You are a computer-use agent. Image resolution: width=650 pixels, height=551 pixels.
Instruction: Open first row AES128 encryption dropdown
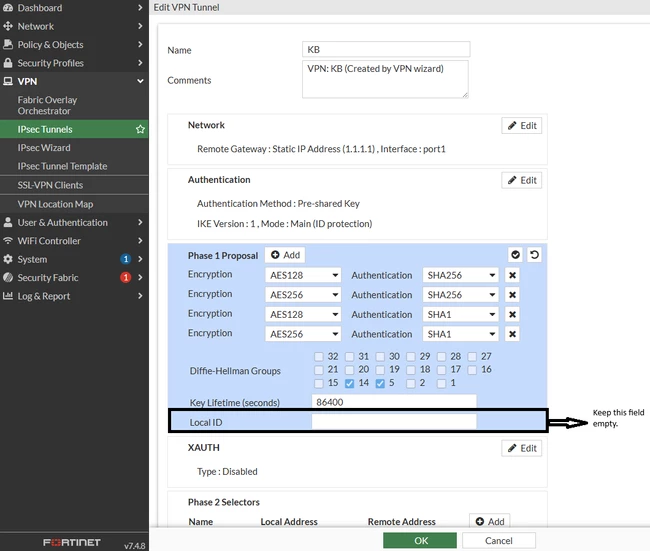click(303, 275)
